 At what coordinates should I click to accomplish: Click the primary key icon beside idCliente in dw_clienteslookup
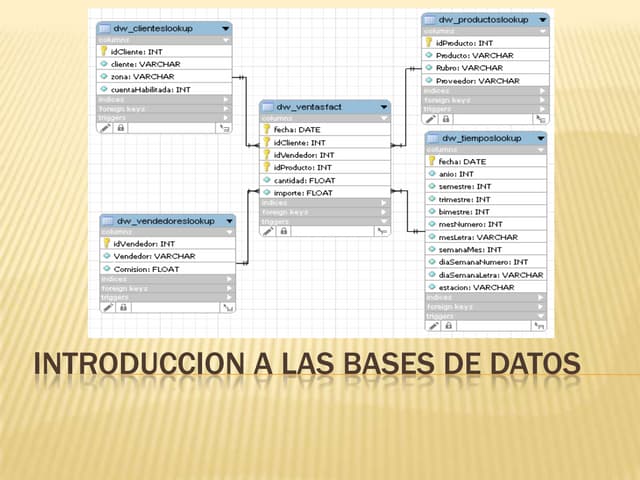pyautogui.click(x=103, y=50)
